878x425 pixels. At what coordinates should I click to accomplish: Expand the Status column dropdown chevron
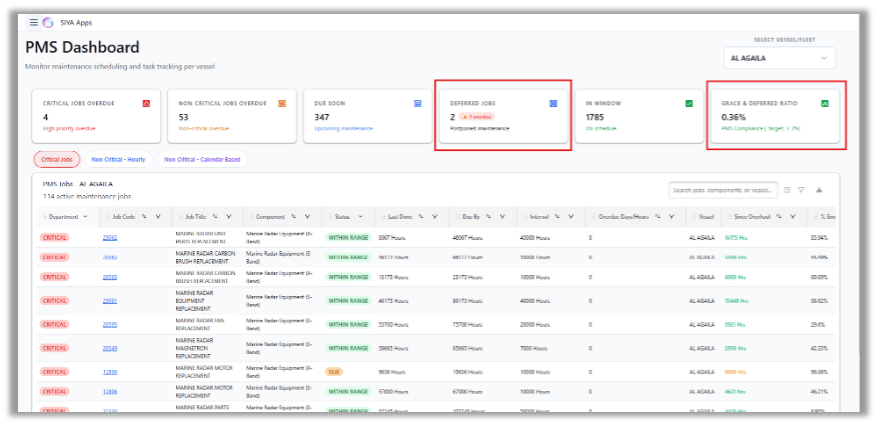(360, 217)
